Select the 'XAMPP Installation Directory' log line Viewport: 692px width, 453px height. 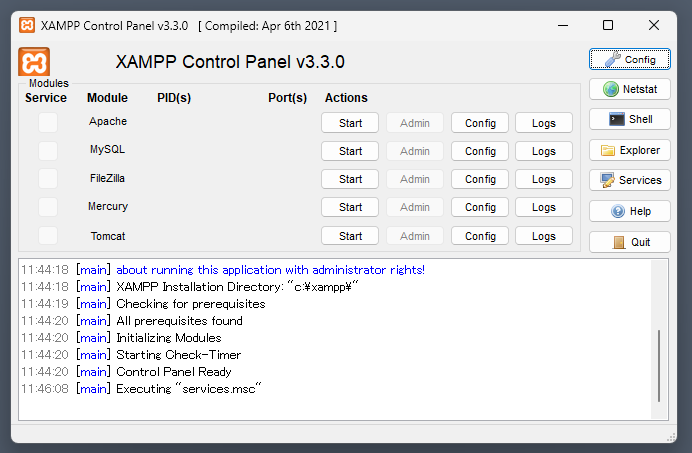[x=190, y=287]
